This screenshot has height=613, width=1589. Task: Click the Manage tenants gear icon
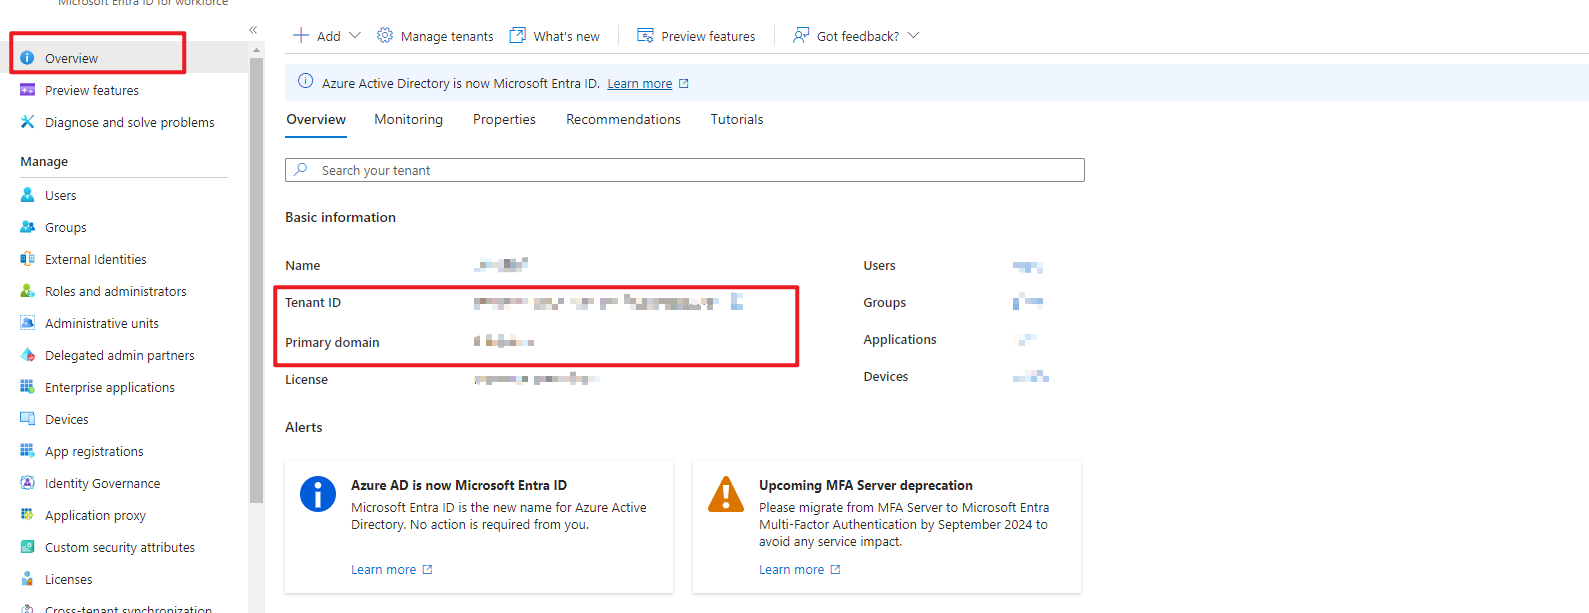point(385,36)
